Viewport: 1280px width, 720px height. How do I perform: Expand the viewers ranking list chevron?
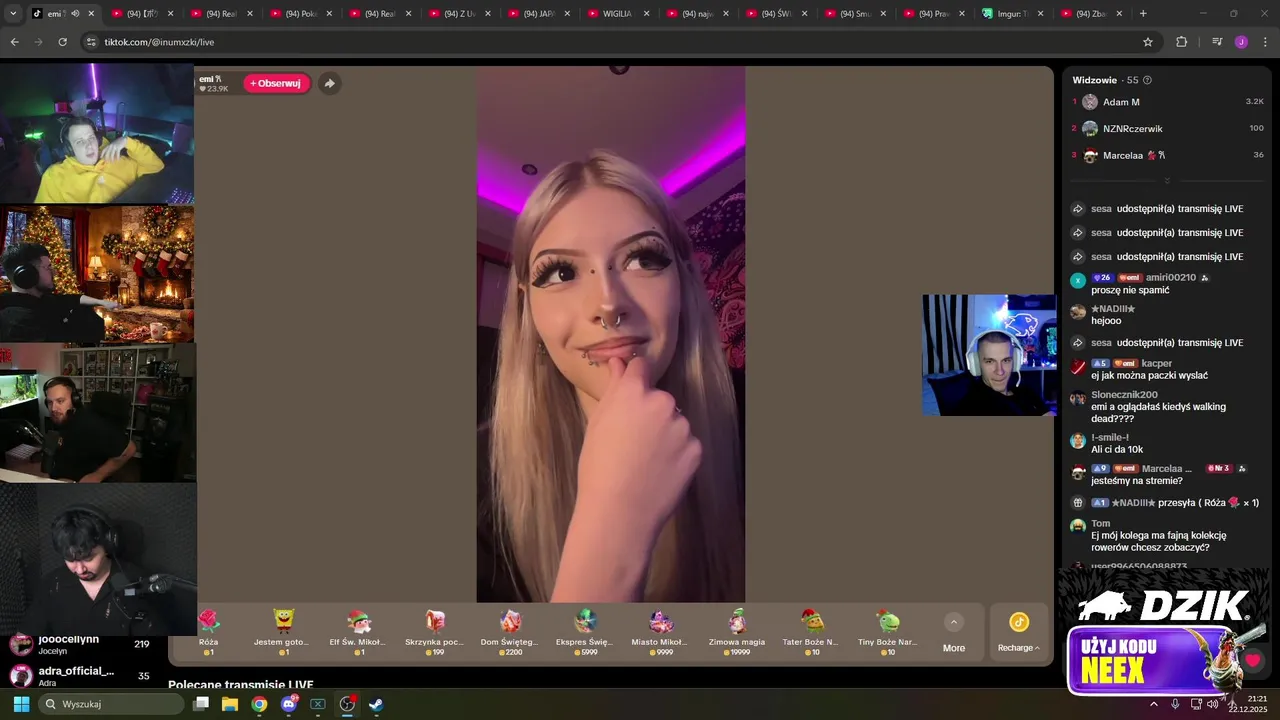click(x=1166, y=181)
